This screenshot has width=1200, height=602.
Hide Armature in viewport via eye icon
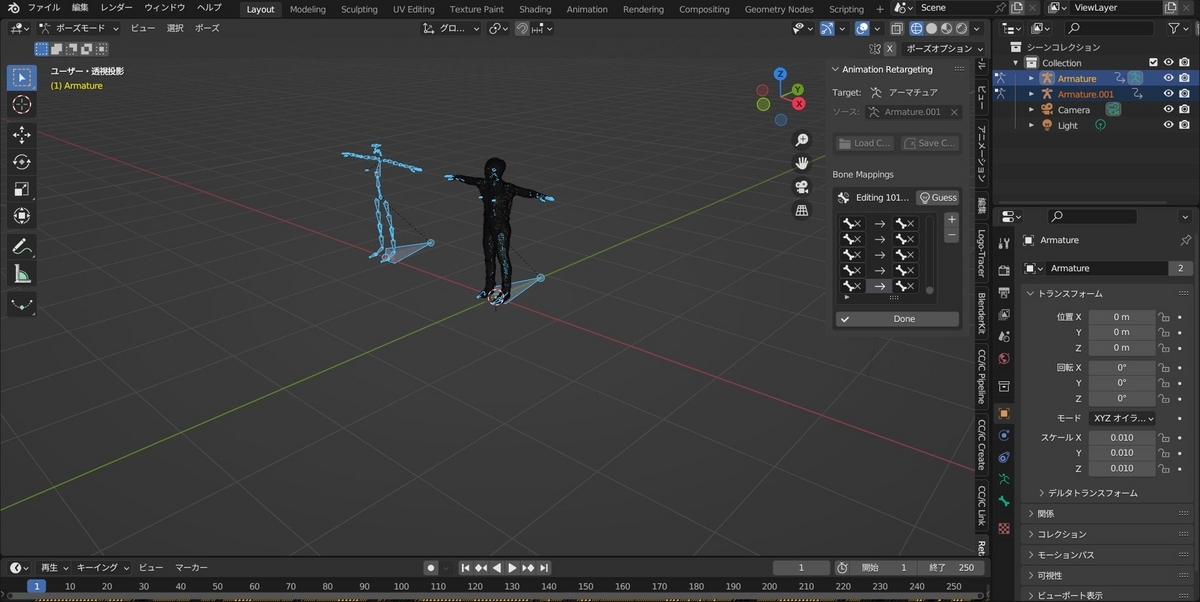(x=1168, y=77)
